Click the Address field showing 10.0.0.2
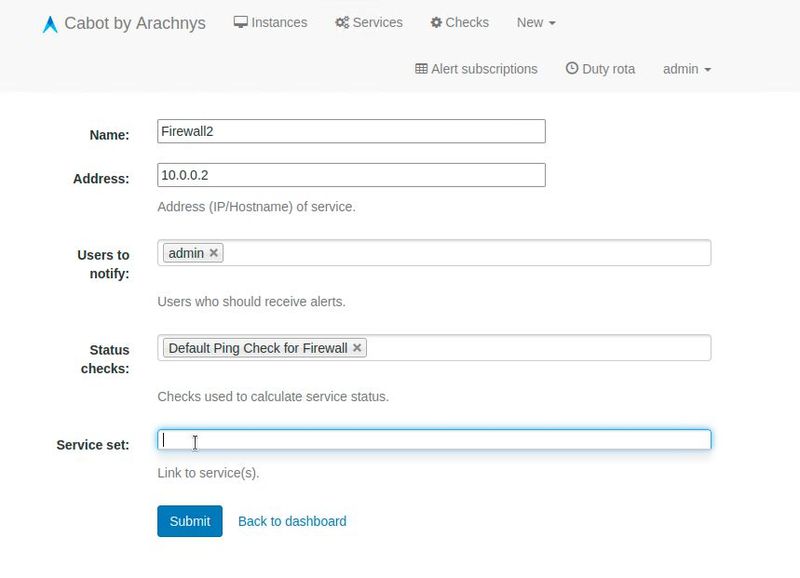This screenshot has height=578, width=800. pyautogui.click(x=351, y=175)
